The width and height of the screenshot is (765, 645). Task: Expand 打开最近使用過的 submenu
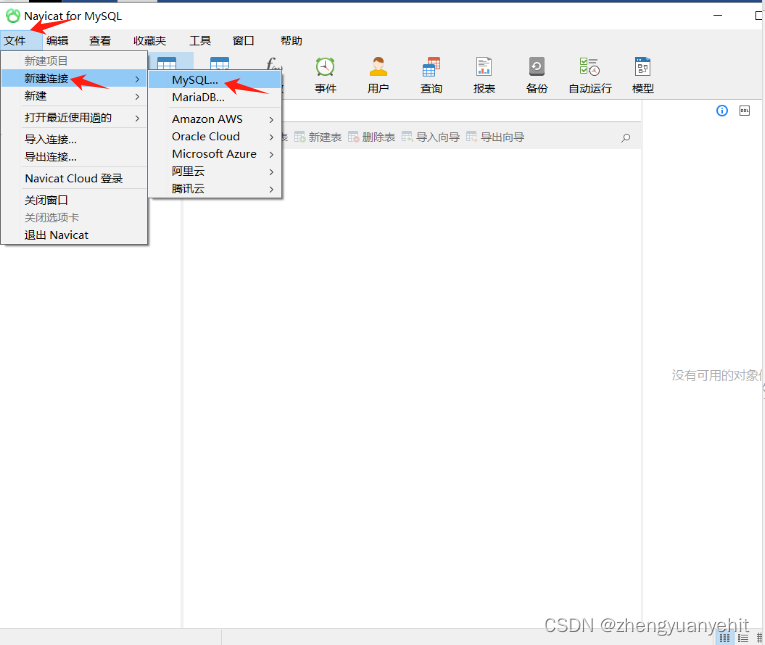click(x=74, y=118)
